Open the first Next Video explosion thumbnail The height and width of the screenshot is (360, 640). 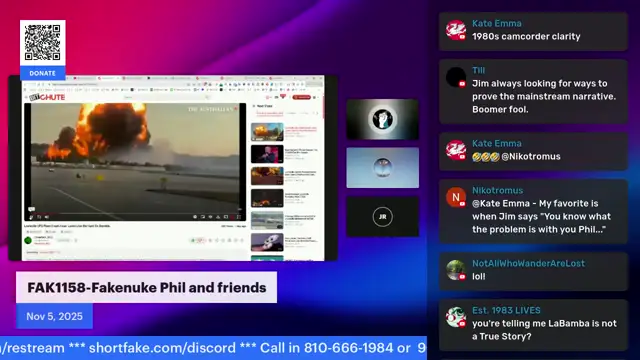click(267, 132)
